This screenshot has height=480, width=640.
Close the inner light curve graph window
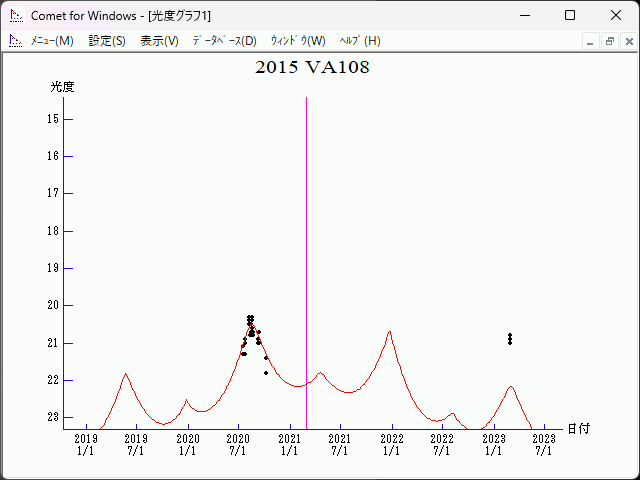(628, 41)
